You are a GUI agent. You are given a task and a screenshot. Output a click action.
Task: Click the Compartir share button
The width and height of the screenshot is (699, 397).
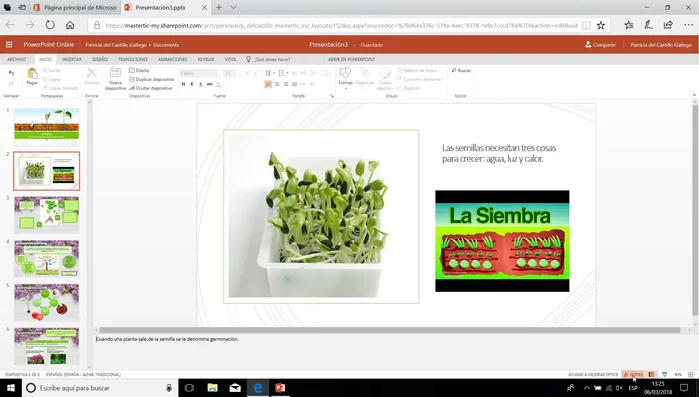pos(600,45)
